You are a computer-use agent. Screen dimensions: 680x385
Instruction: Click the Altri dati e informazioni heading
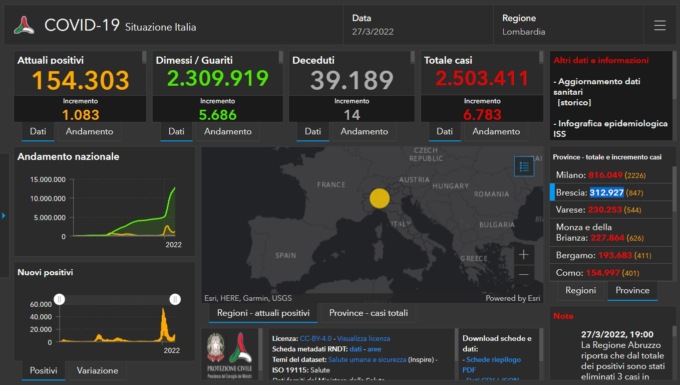(601, 60)
